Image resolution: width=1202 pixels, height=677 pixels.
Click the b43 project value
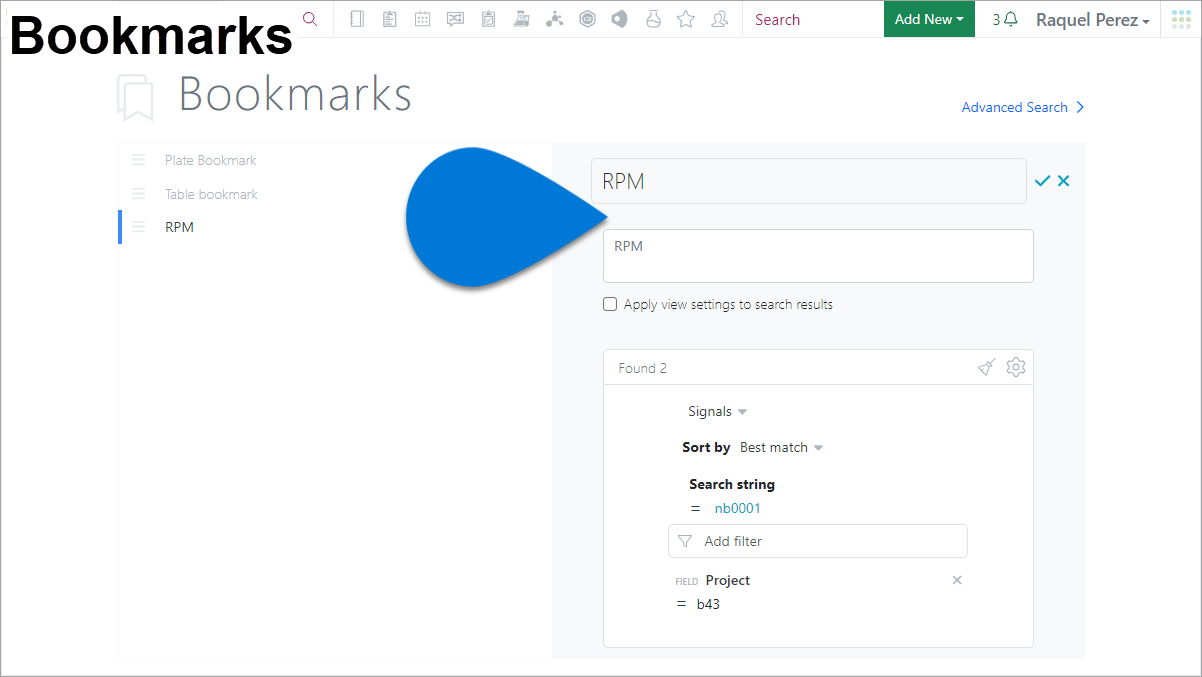pos(708,604)
